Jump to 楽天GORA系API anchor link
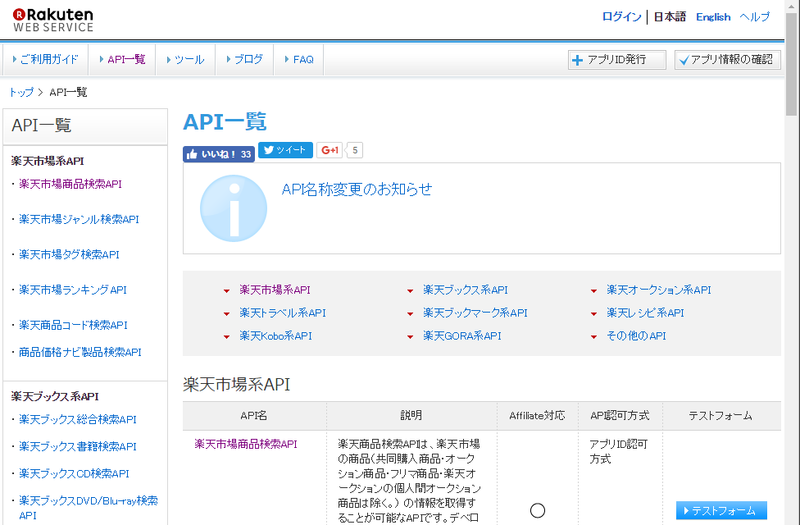 [462, 336]
